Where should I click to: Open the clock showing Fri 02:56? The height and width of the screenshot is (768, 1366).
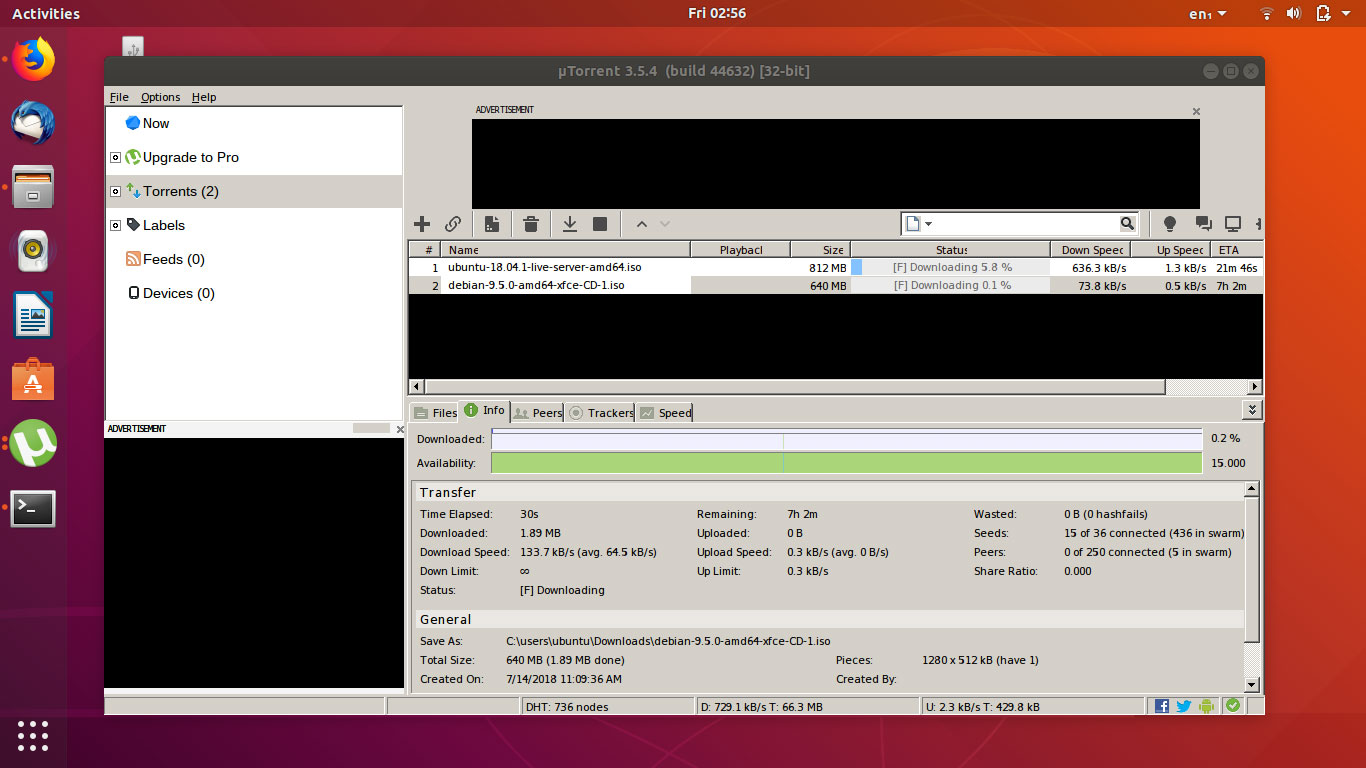point(717,13)
